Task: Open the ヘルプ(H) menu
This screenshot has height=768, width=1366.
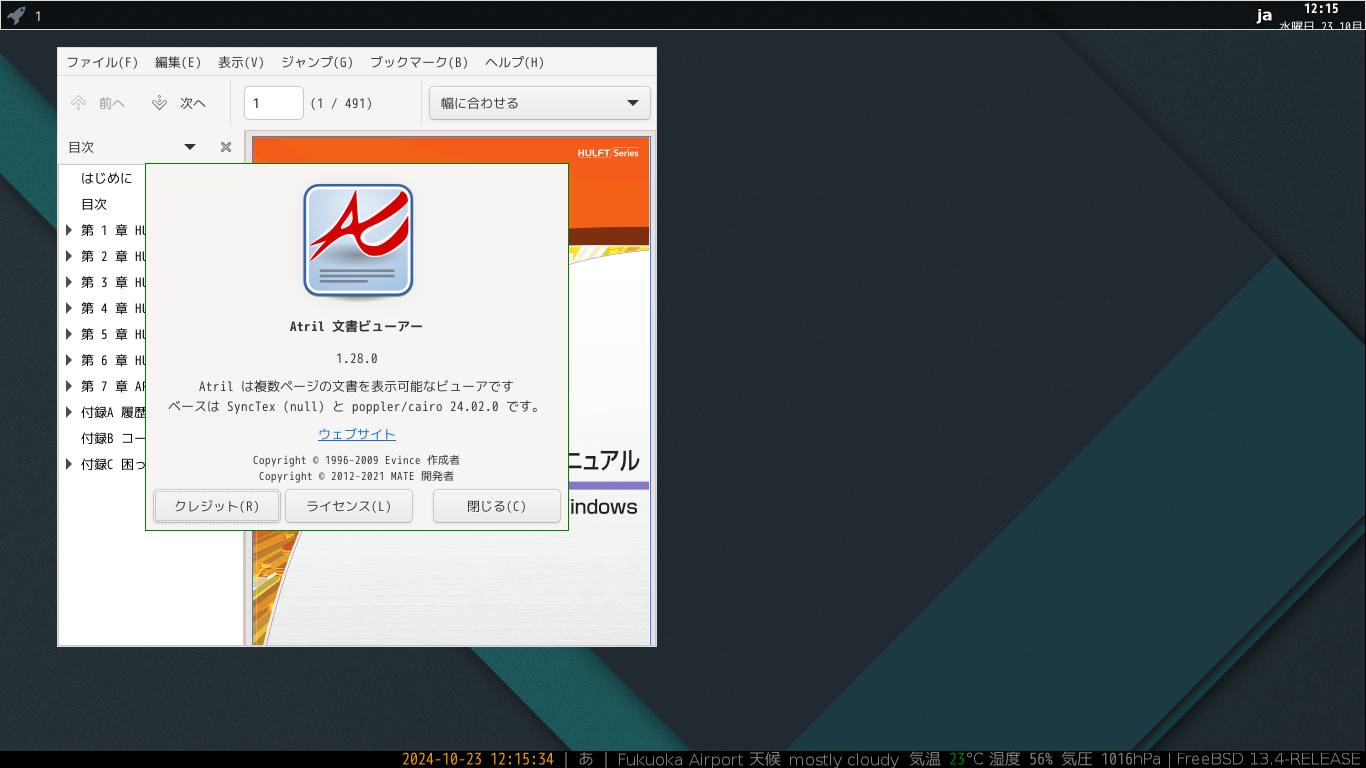Action: pos(514,62)
